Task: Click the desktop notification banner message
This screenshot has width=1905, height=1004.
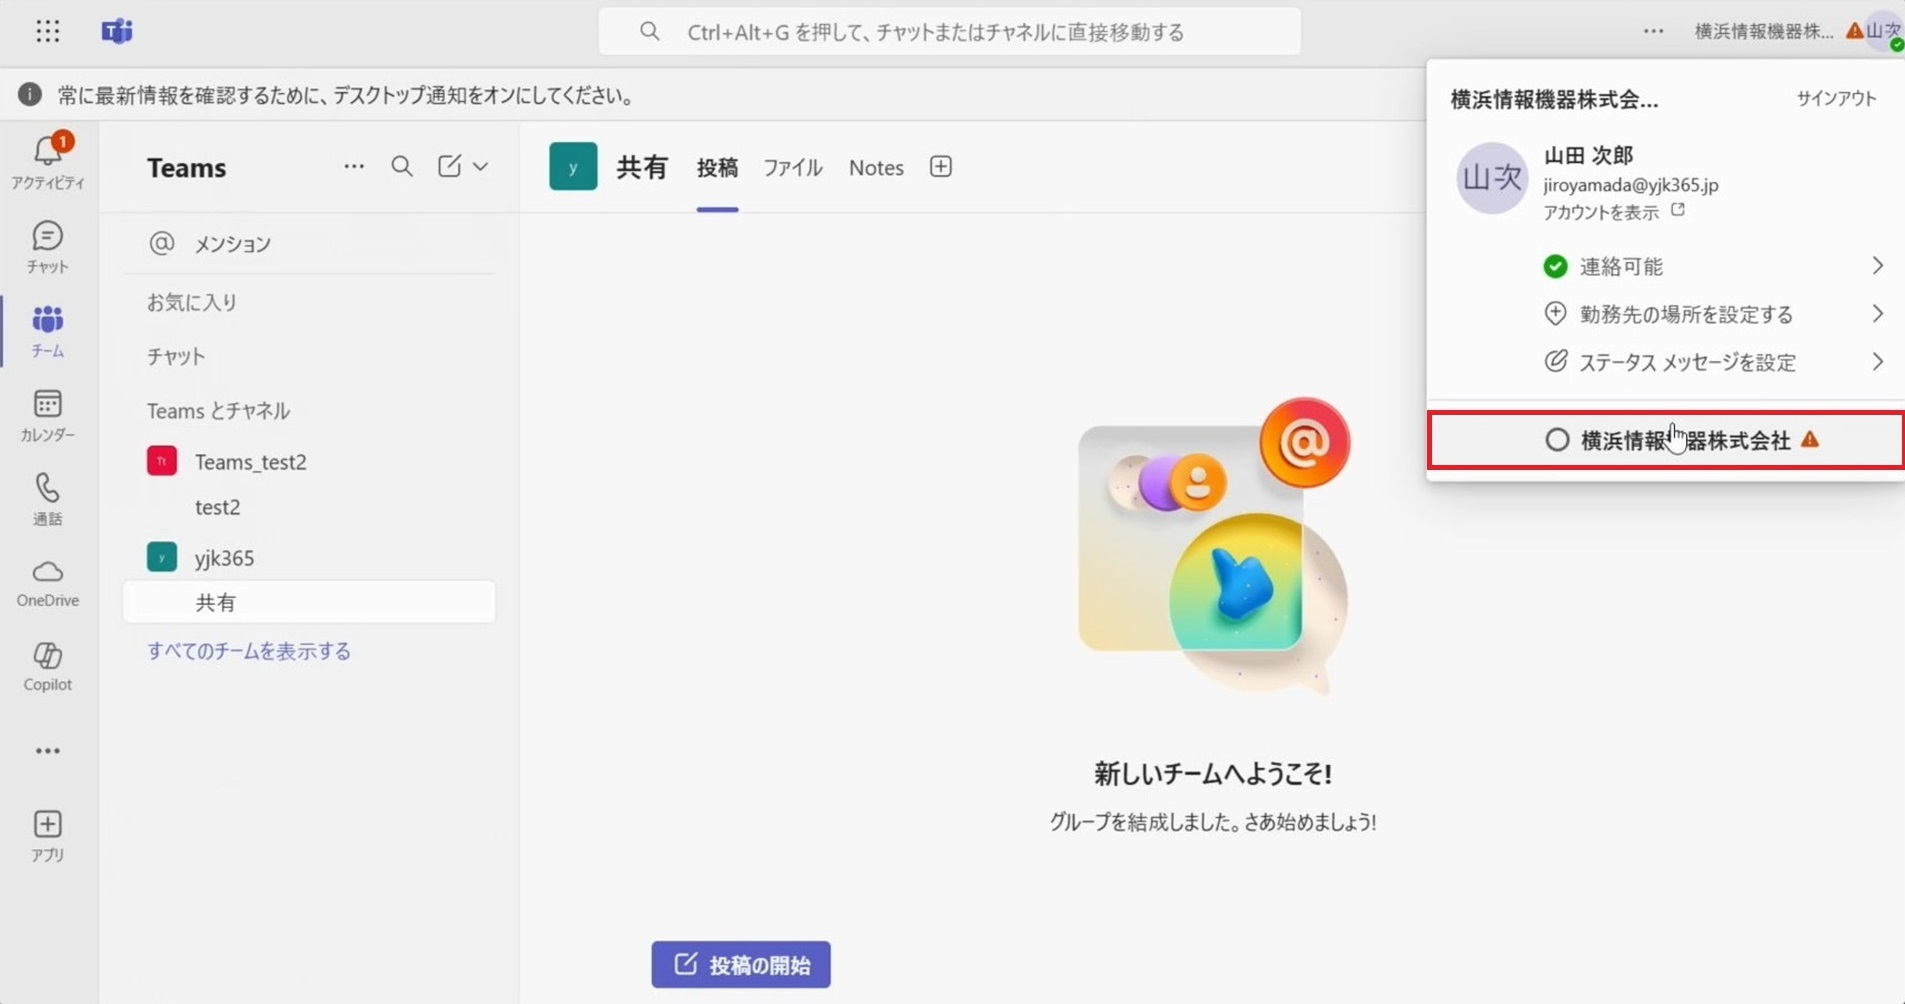Action: click(x=346, y=95)
